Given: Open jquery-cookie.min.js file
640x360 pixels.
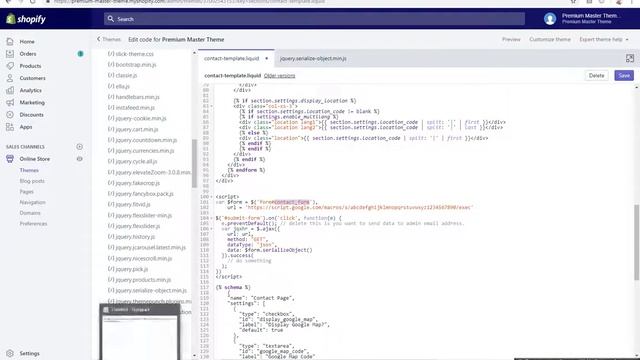Looking at the screenshot, I should coord(141,118).
